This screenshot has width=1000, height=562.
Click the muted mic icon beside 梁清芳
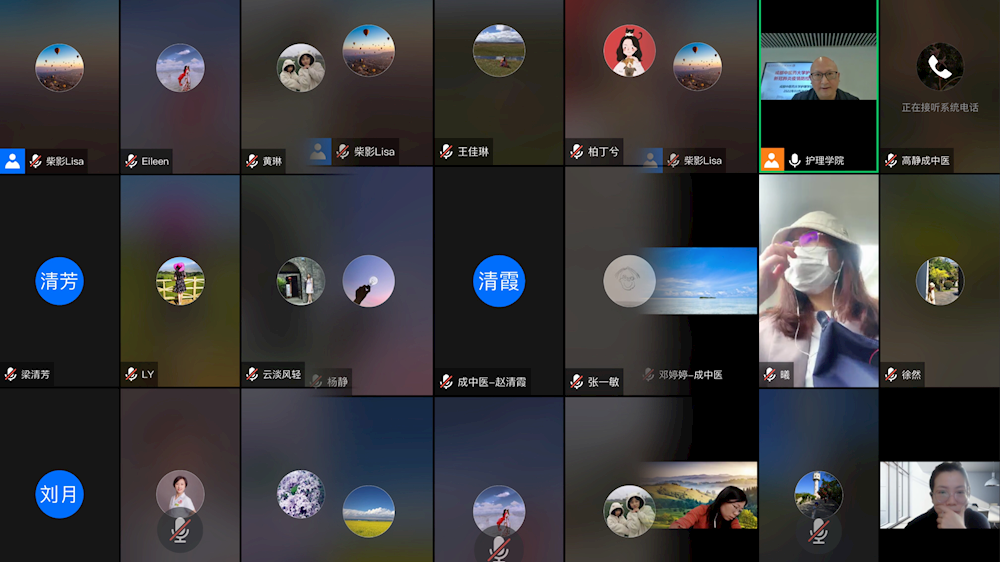(11, 375)
